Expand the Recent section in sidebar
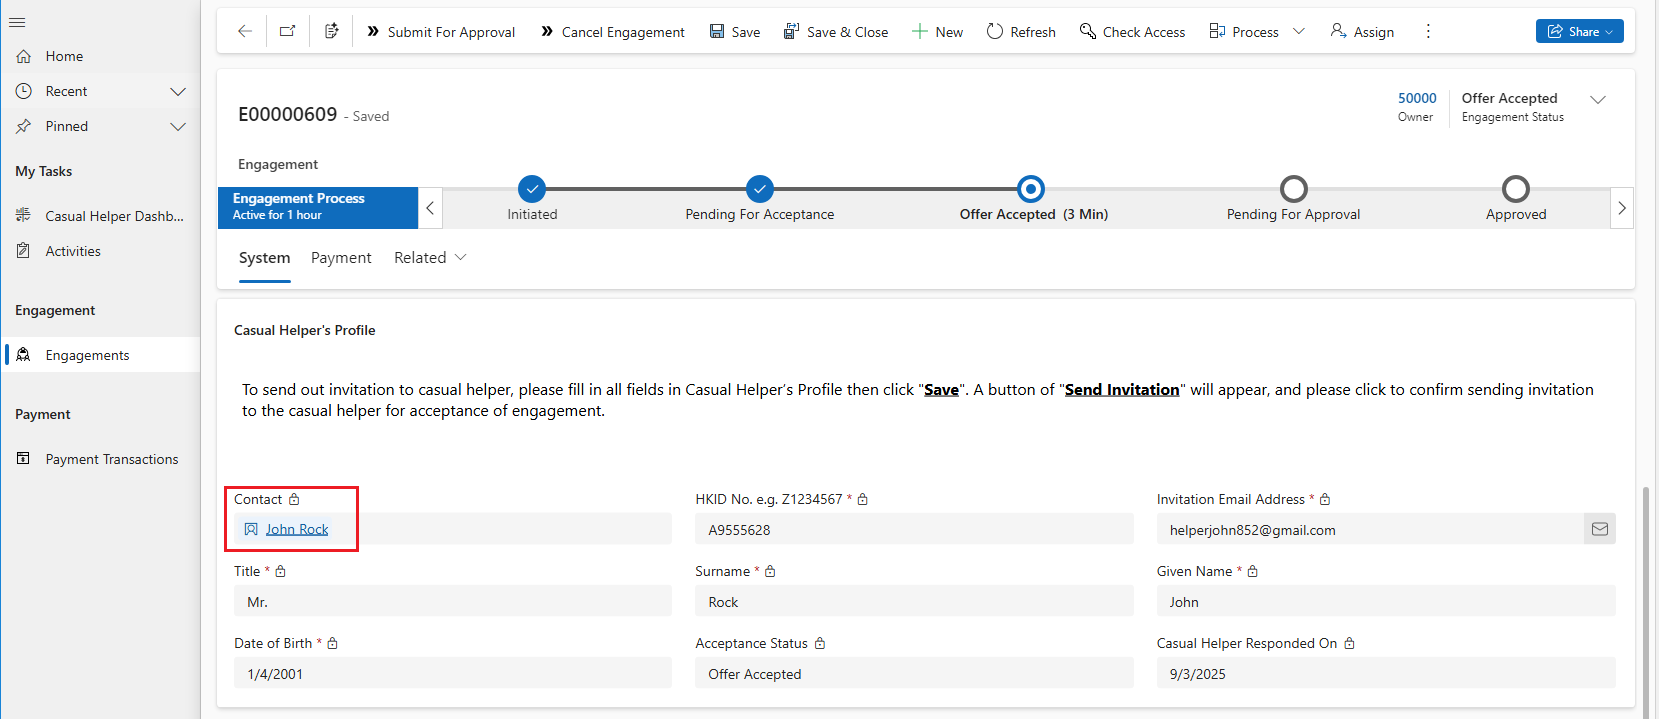Image resolution: width=1661 pixels, height=722 pixels. click(x=178, y=92)
